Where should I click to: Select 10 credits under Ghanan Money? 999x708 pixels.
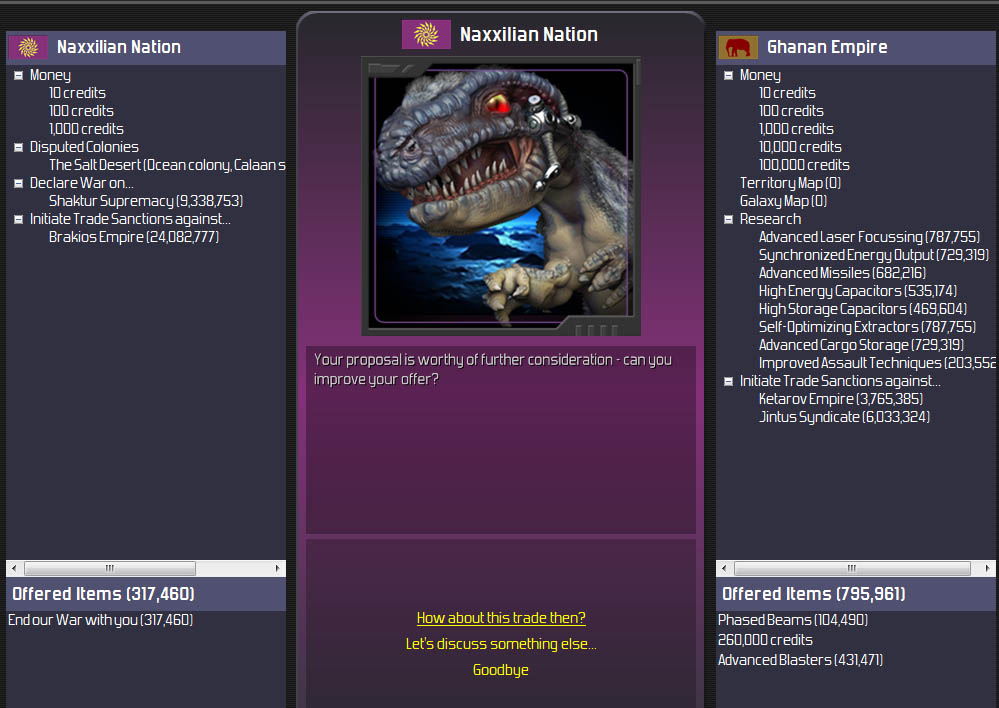pos(787,93)
